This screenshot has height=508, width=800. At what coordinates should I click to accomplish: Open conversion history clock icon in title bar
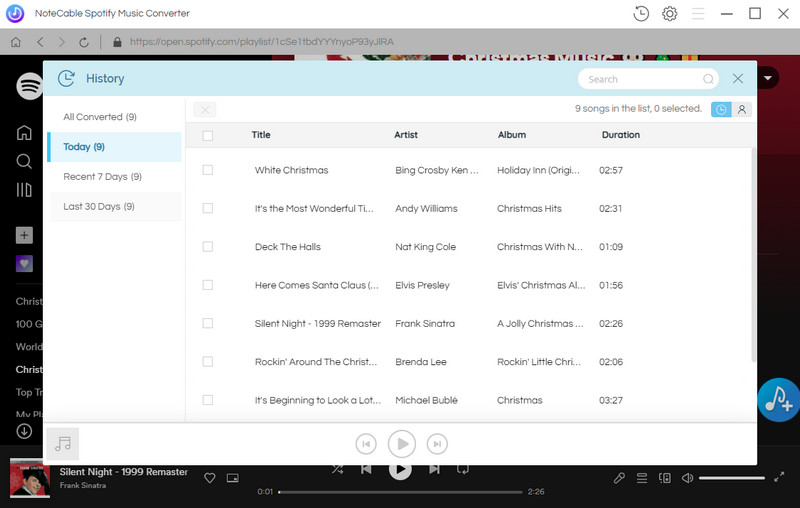click(x=641, y=14)
